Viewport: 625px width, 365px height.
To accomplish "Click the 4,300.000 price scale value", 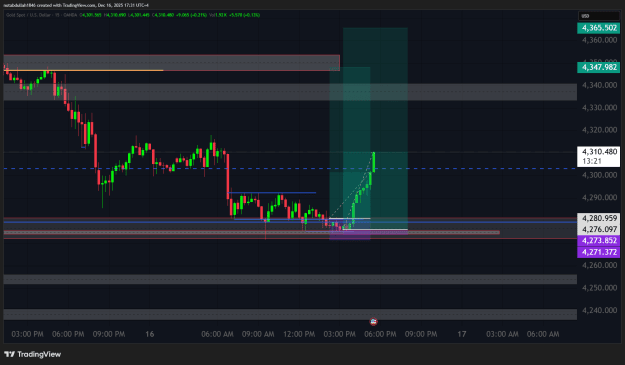I will point(599,175).
